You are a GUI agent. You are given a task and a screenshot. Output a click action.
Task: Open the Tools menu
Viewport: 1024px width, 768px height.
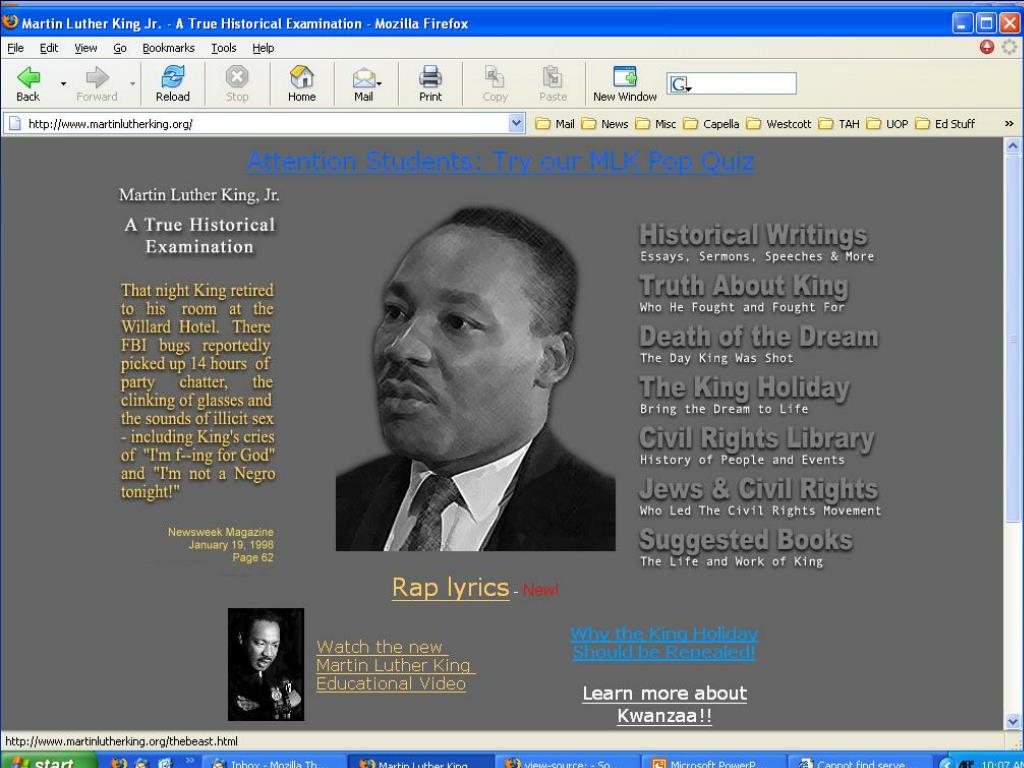pos(223,48)
